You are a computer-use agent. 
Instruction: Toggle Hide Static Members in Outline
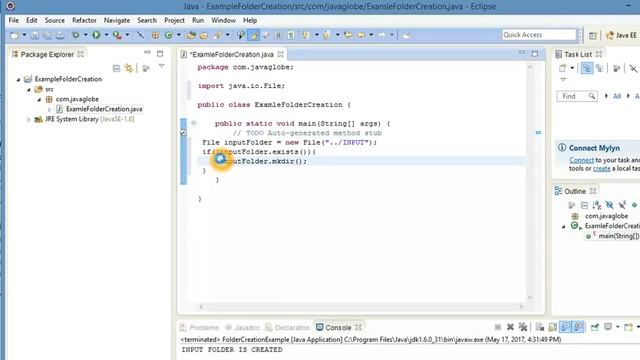622,205
